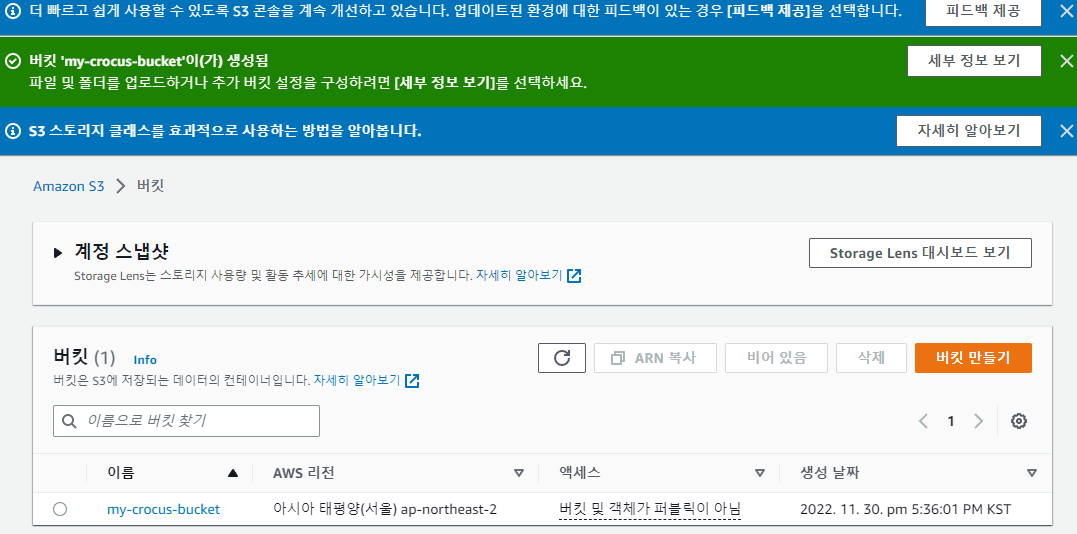Click the orange 버킷 만들기 button
1077x534 pixels.
coord(973,358)
